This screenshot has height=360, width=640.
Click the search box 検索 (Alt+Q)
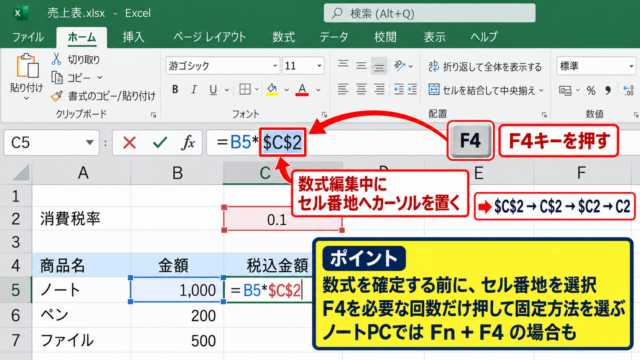(429, 13)
